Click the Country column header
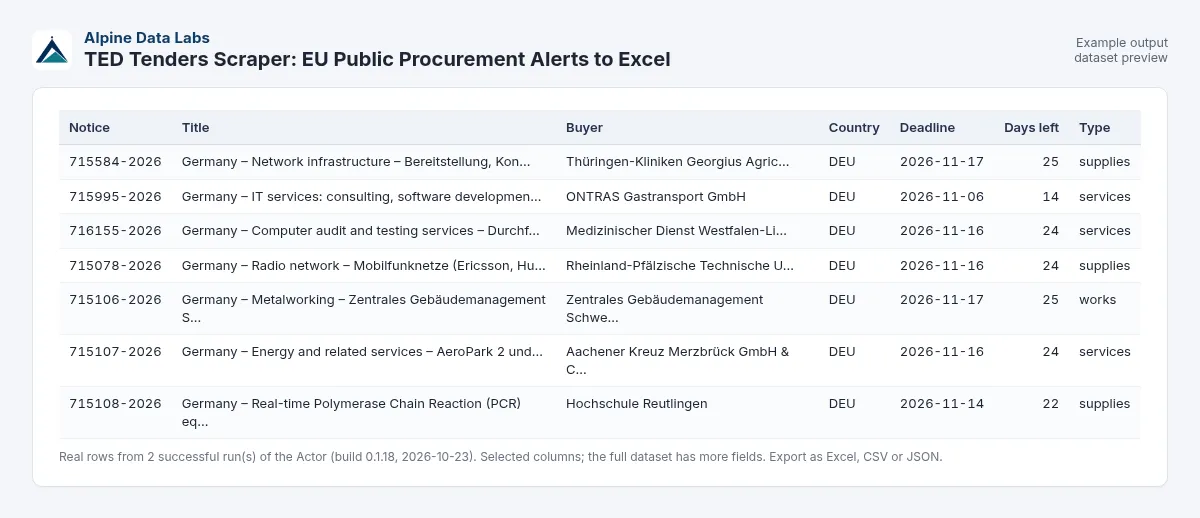1200x518 pixels. (x=854, y=128)
